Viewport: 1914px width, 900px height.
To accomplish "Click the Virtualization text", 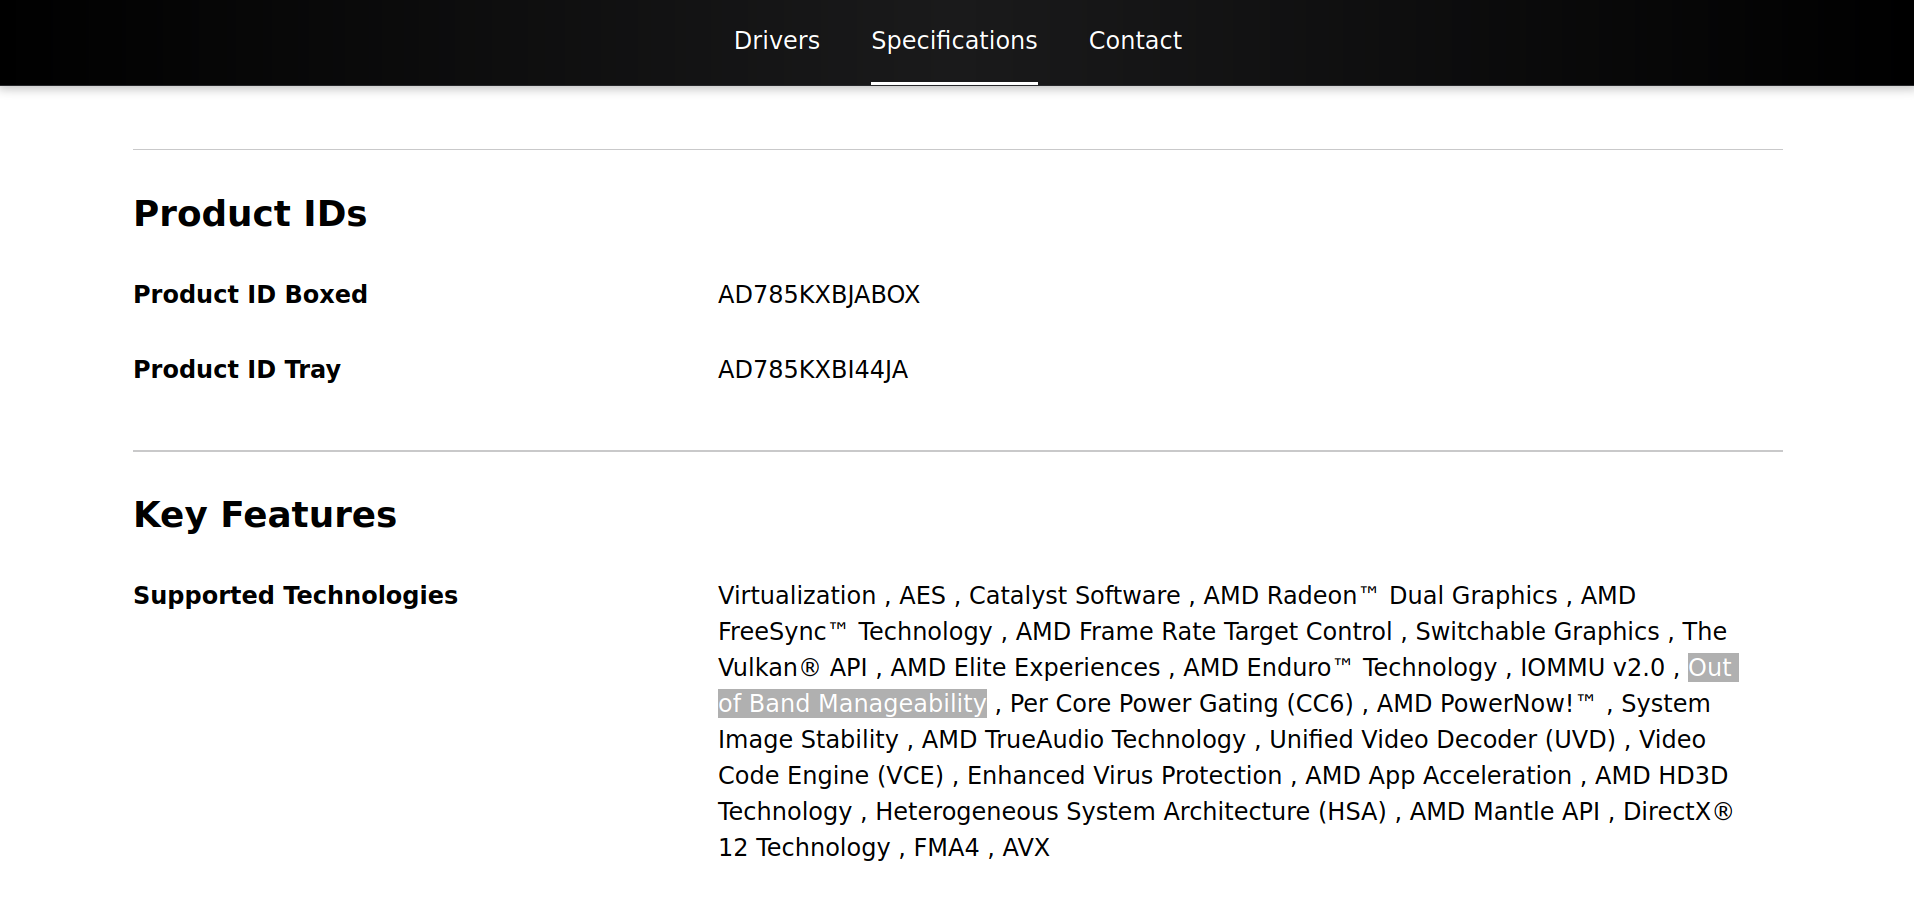I will pyautogui.click(x=797, y=596).
